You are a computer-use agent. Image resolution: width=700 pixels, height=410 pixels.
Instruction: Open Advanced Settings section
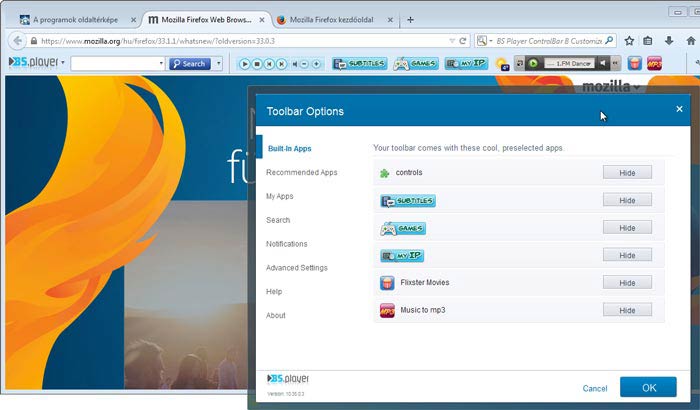point(296,268)
